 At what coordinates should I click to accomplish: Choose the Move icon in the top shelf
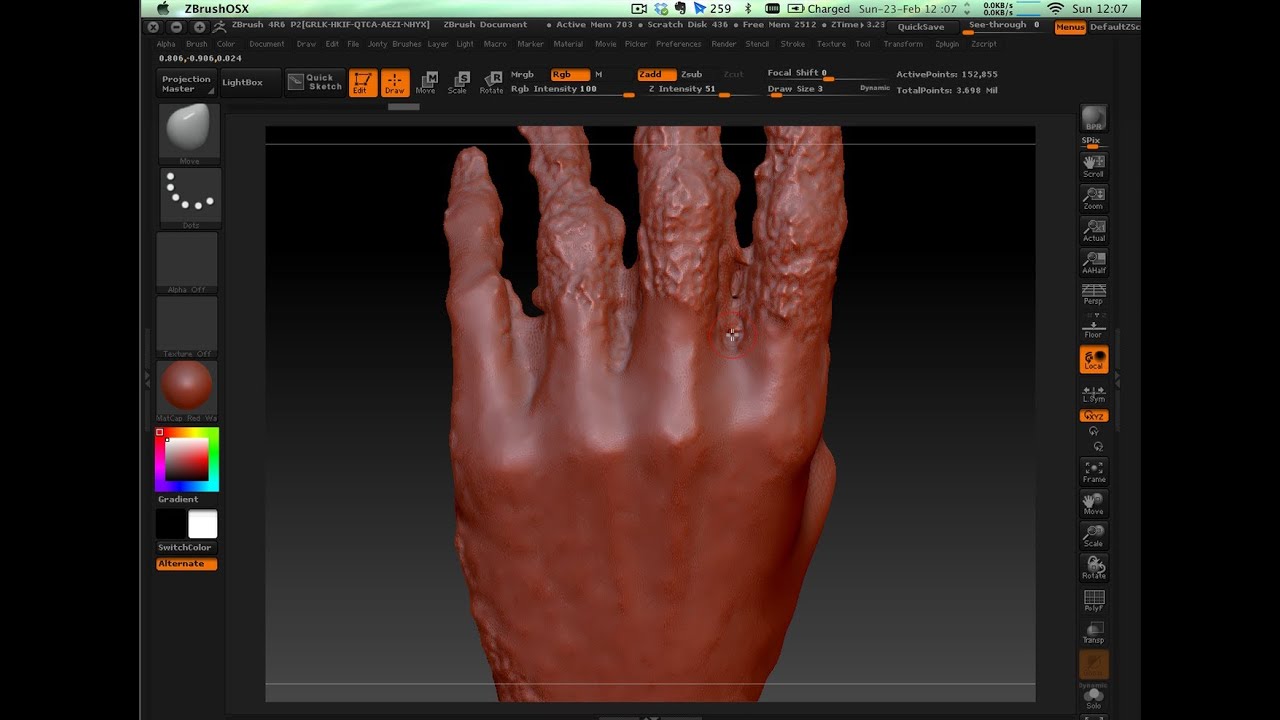tap(426, 83)
